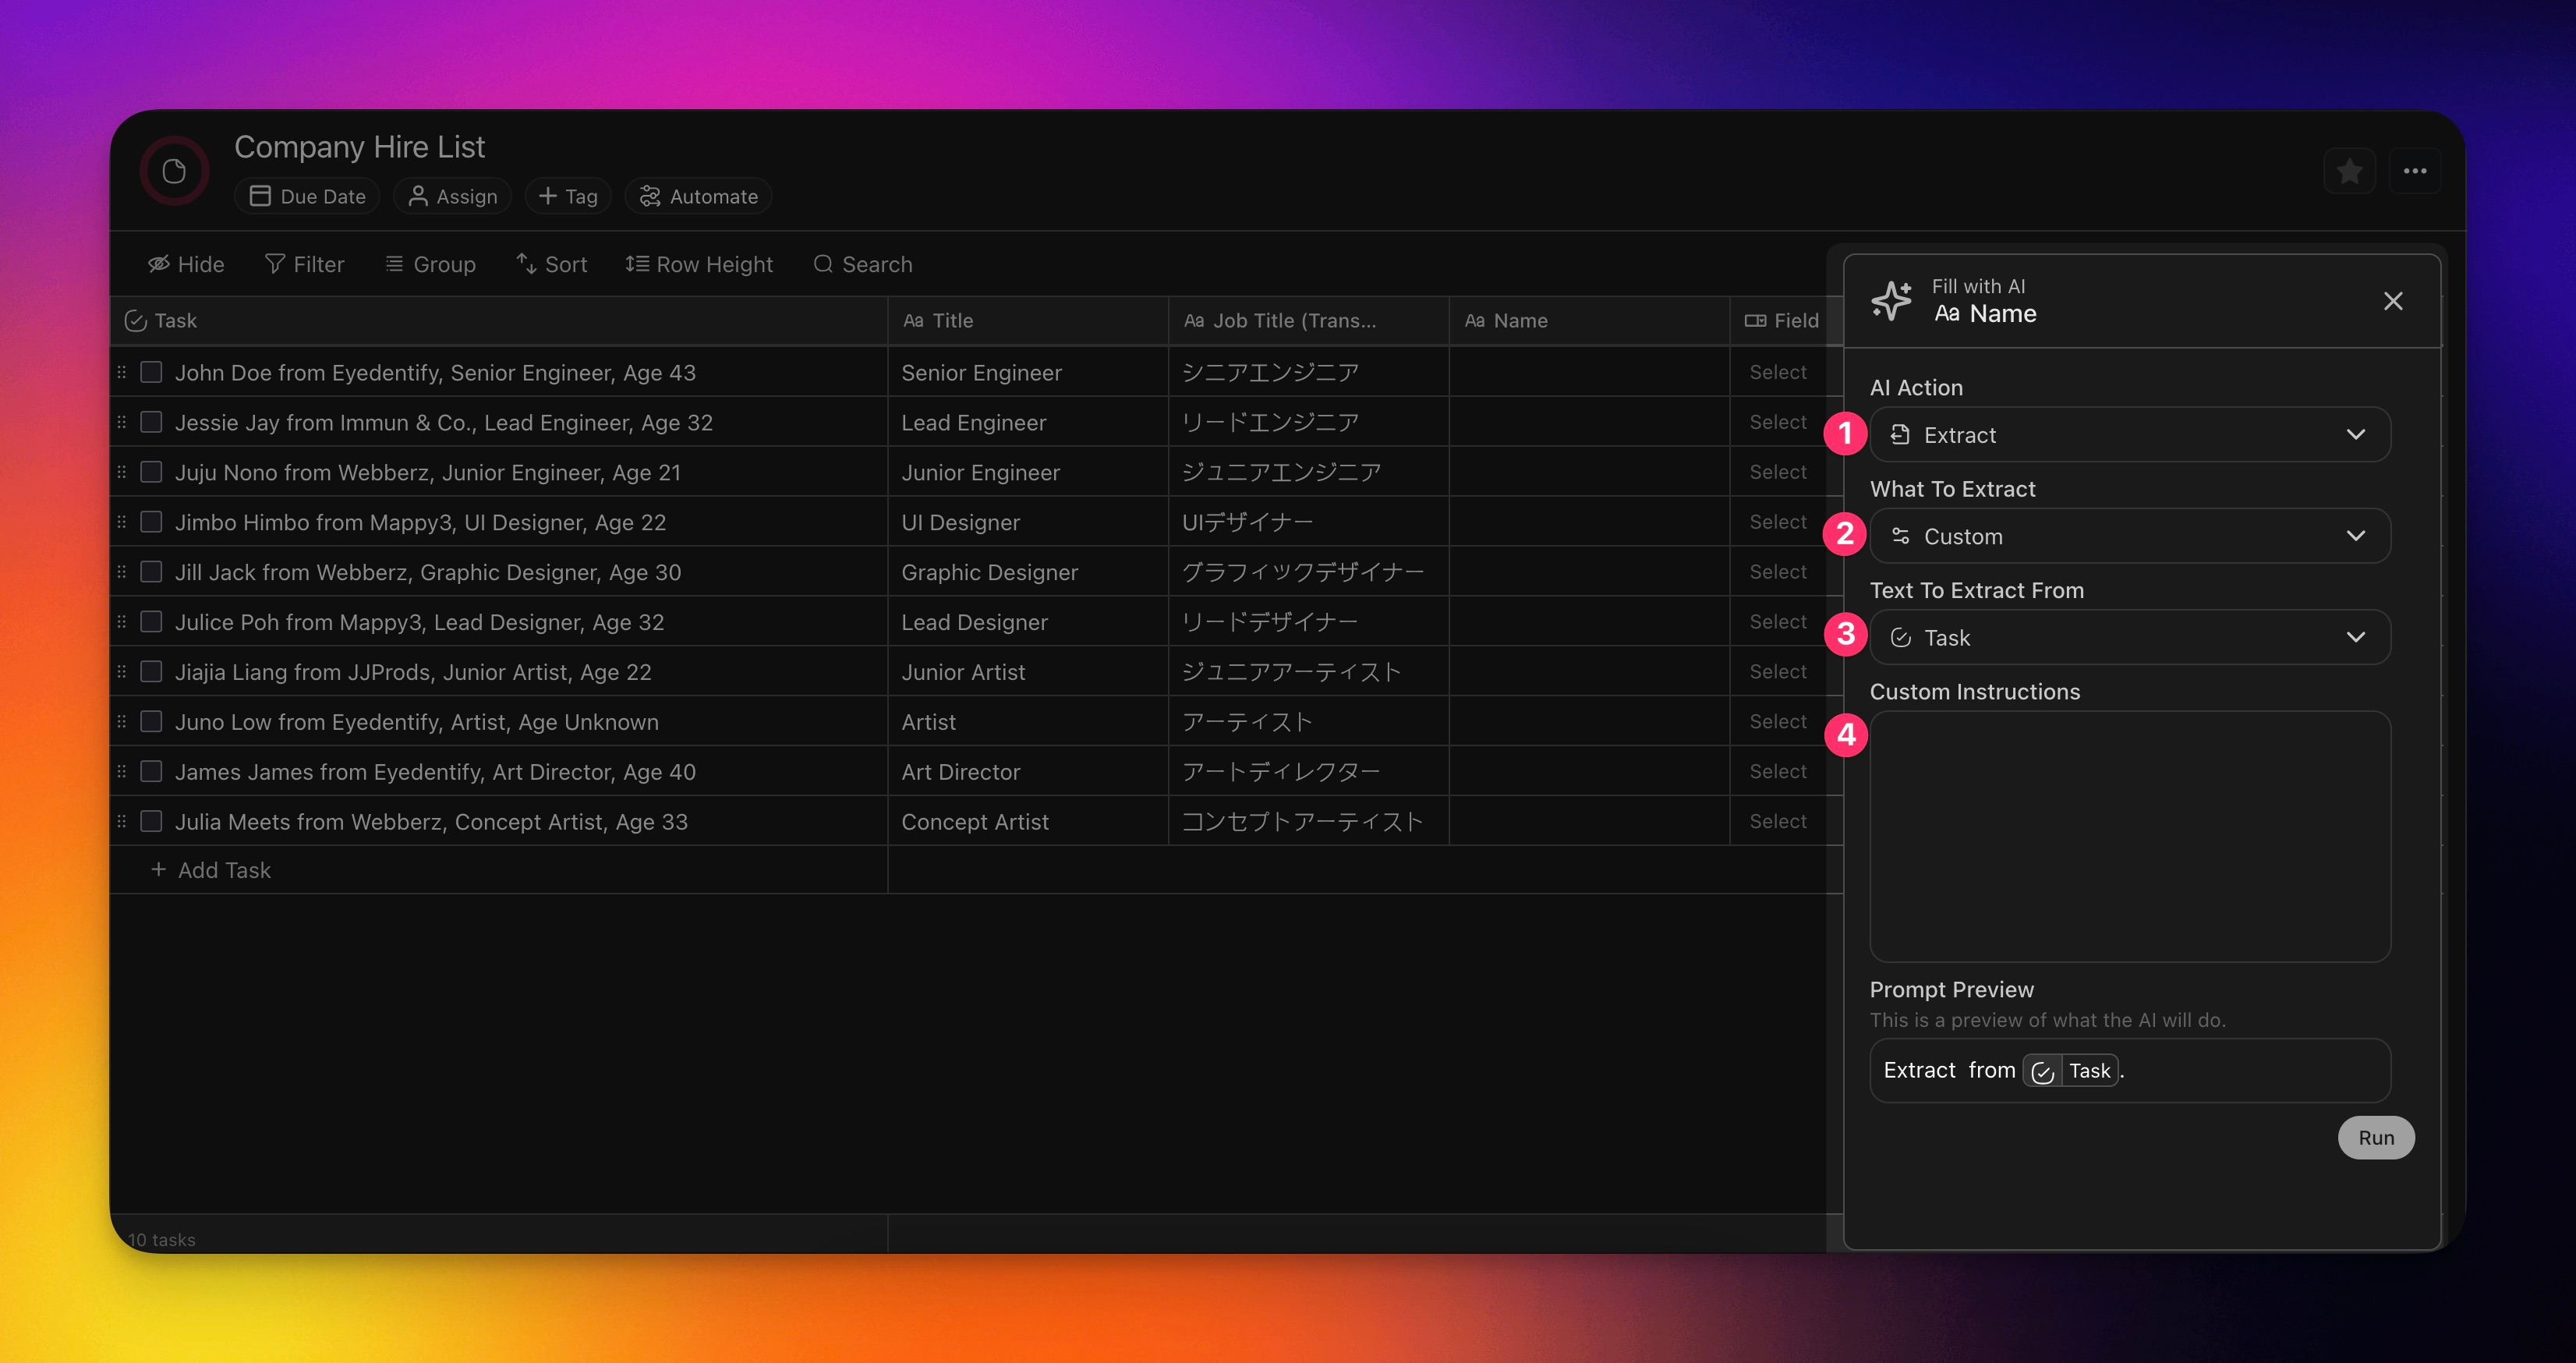Open the Text To Extract From dropdown
This screenshot has height=1363, width=2576.
(x=2129, y=638)
